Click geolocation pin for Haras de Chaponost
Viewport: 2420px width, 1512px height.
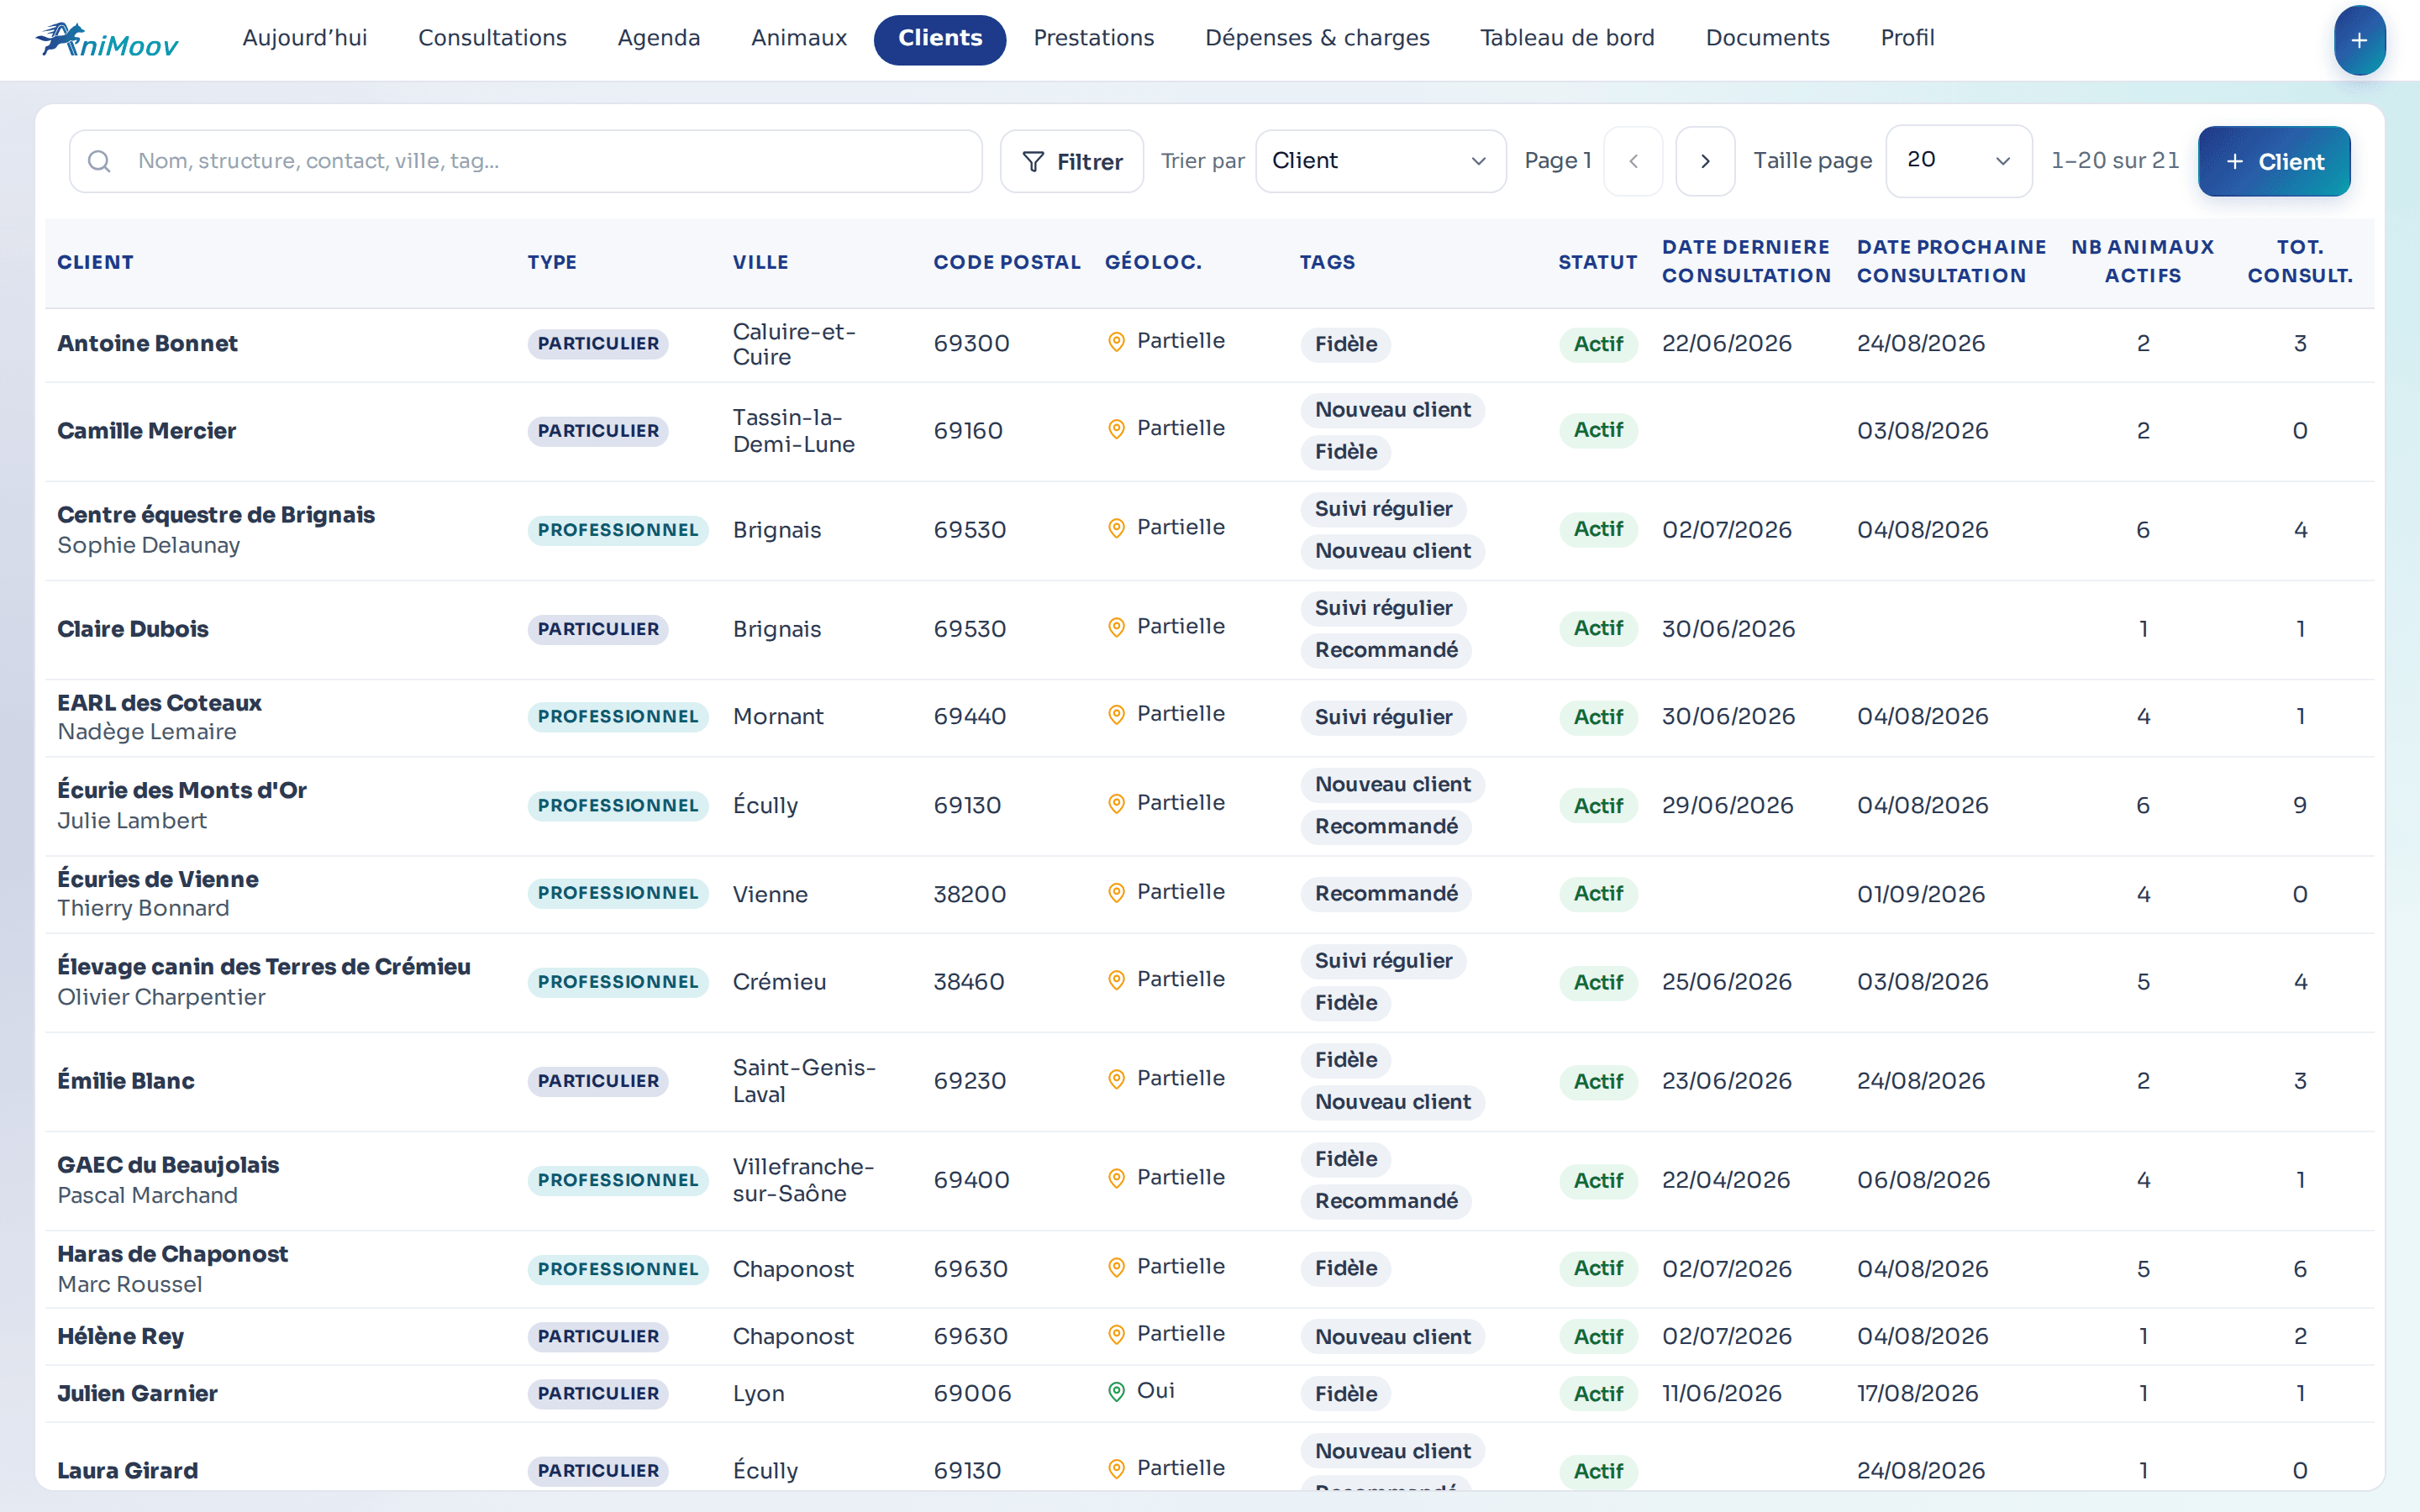(x=1117, y=1266)
